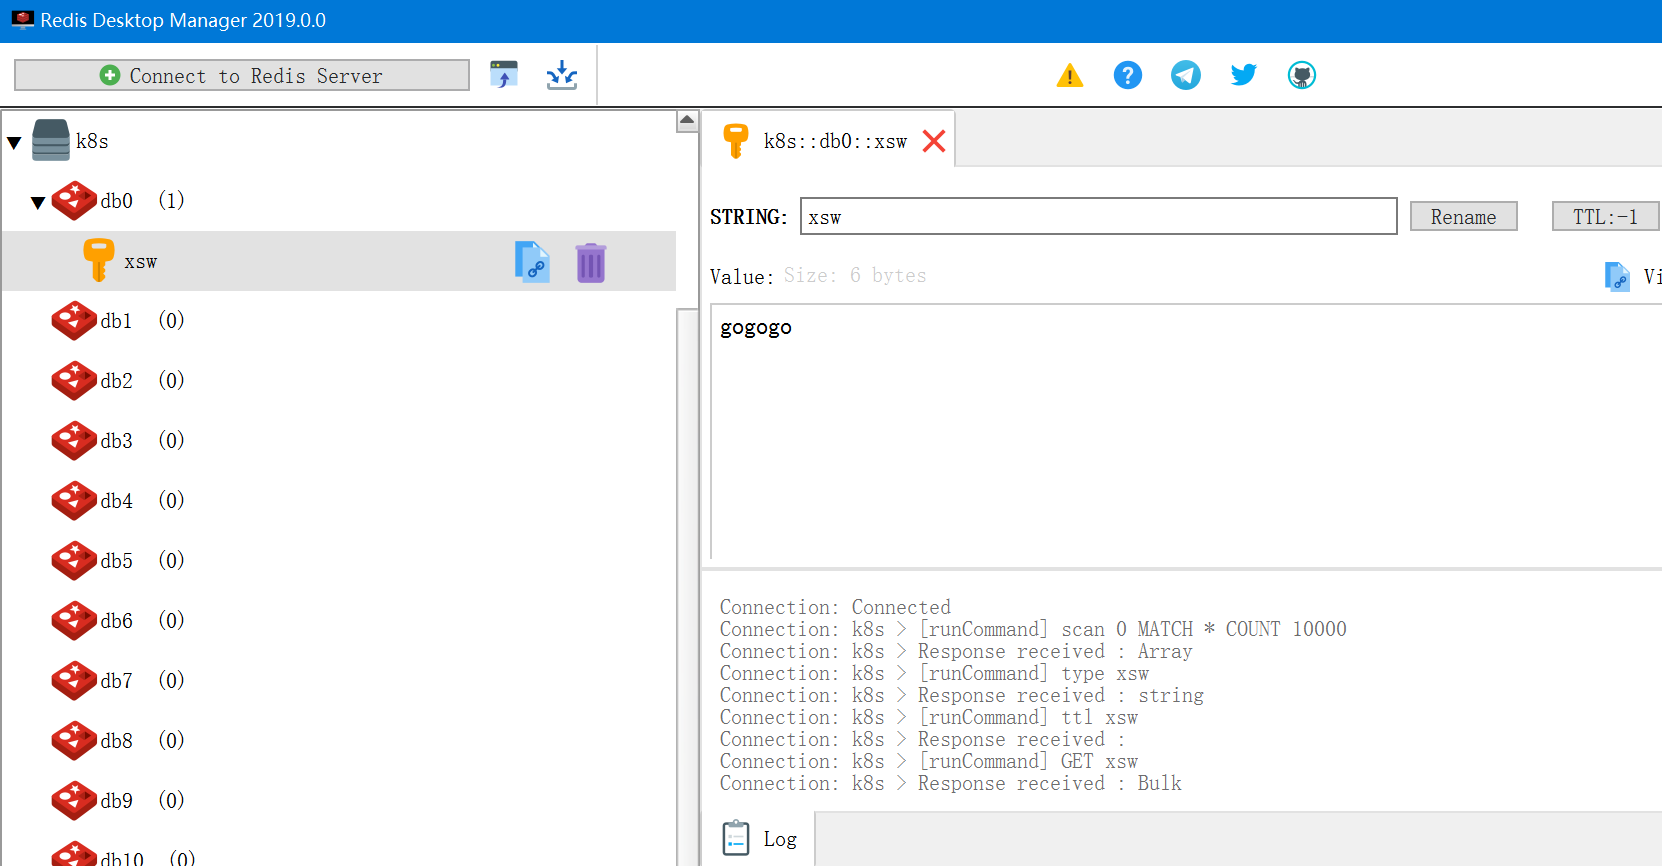Click the Redis Desktop Manager title icon

click(22, 20)
